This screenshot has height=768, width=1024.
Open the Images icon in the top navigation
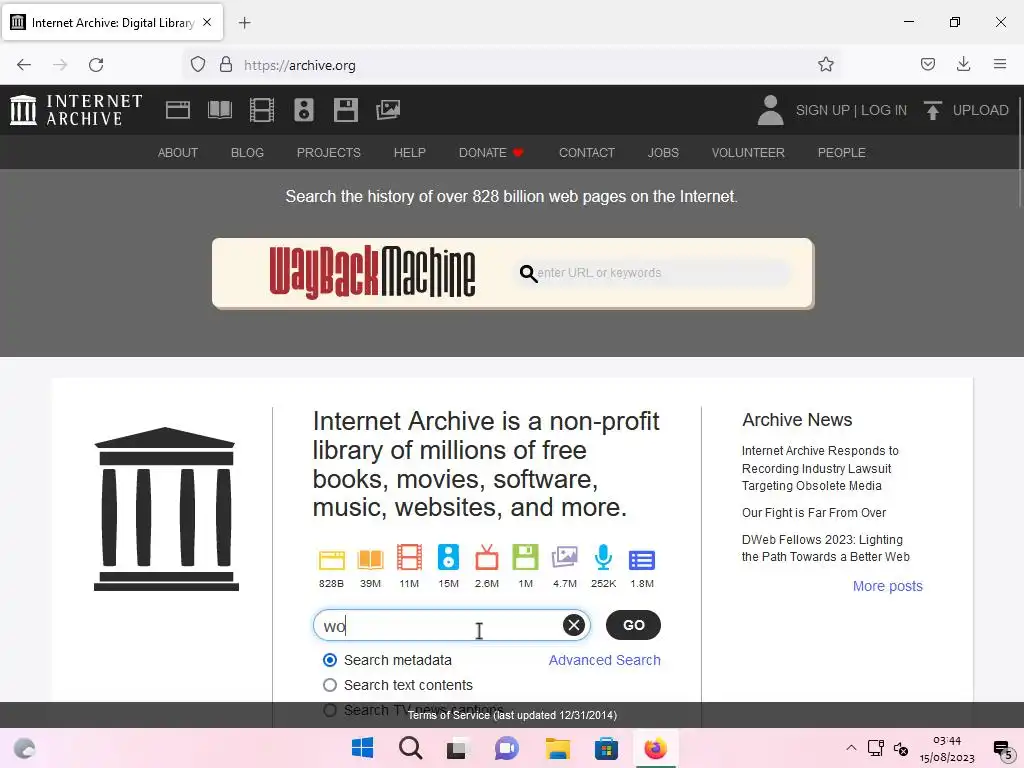pos(388,110)
